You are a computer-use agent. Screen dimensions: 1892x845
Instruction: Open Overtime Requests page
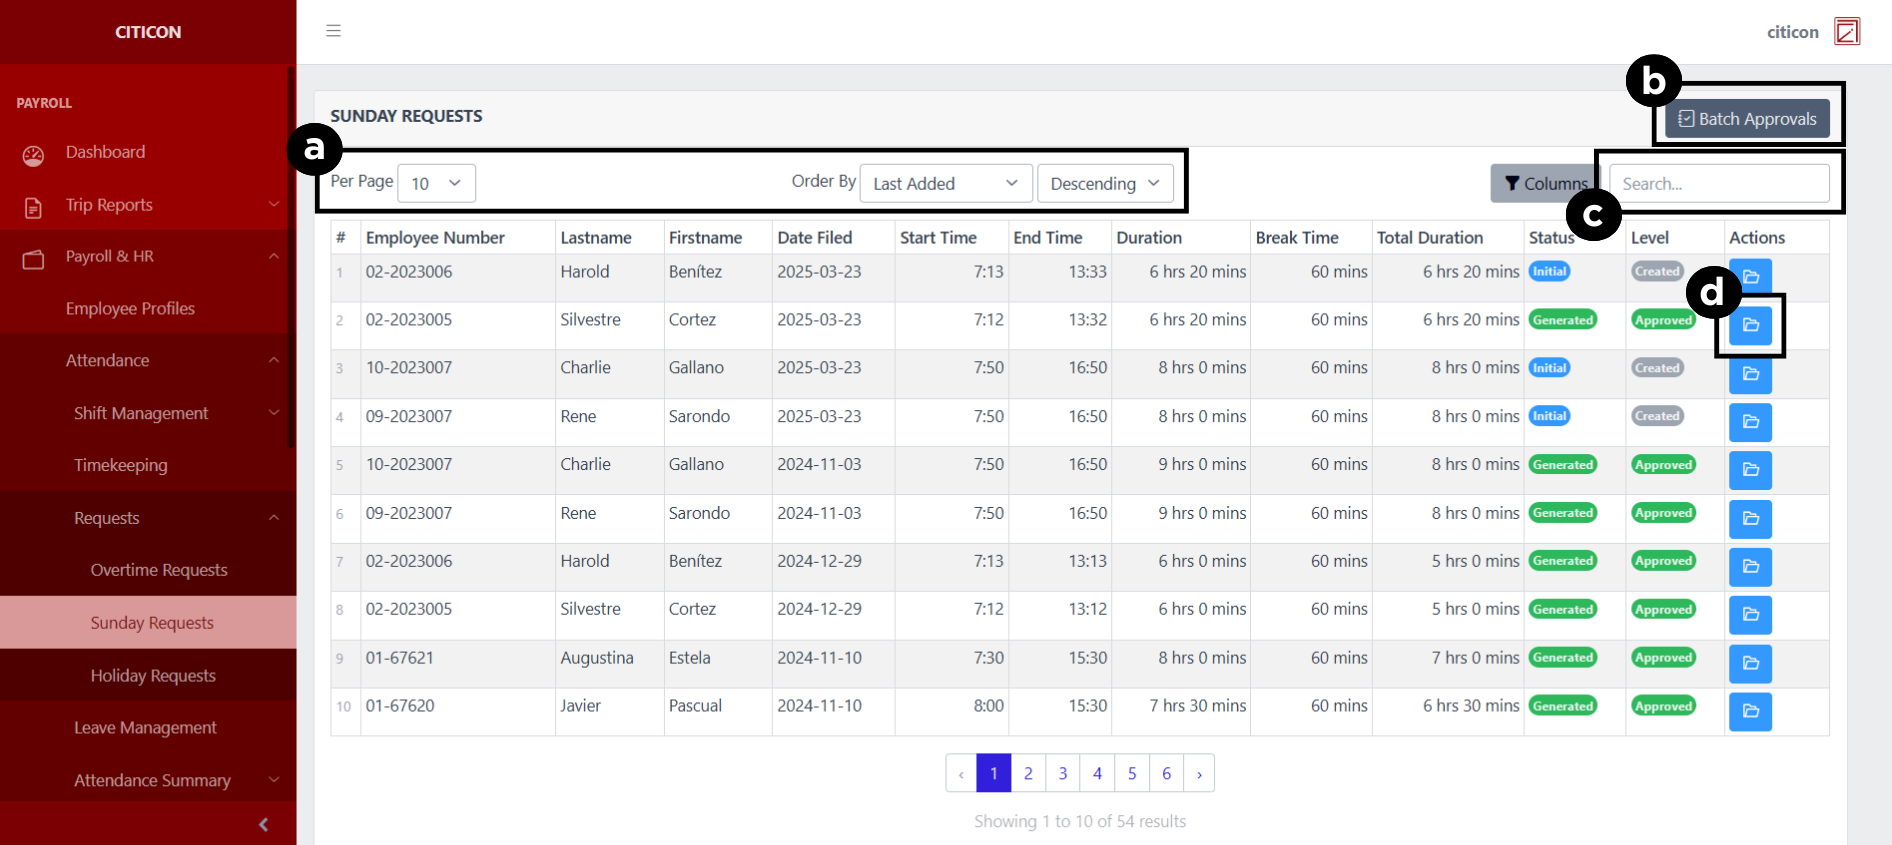[x=159, y=570]
